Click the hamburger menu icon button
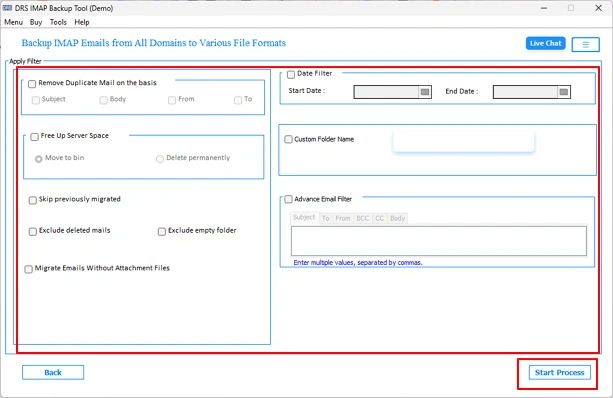The height and width of the screenshot is (398, 613). click(585, 45)
